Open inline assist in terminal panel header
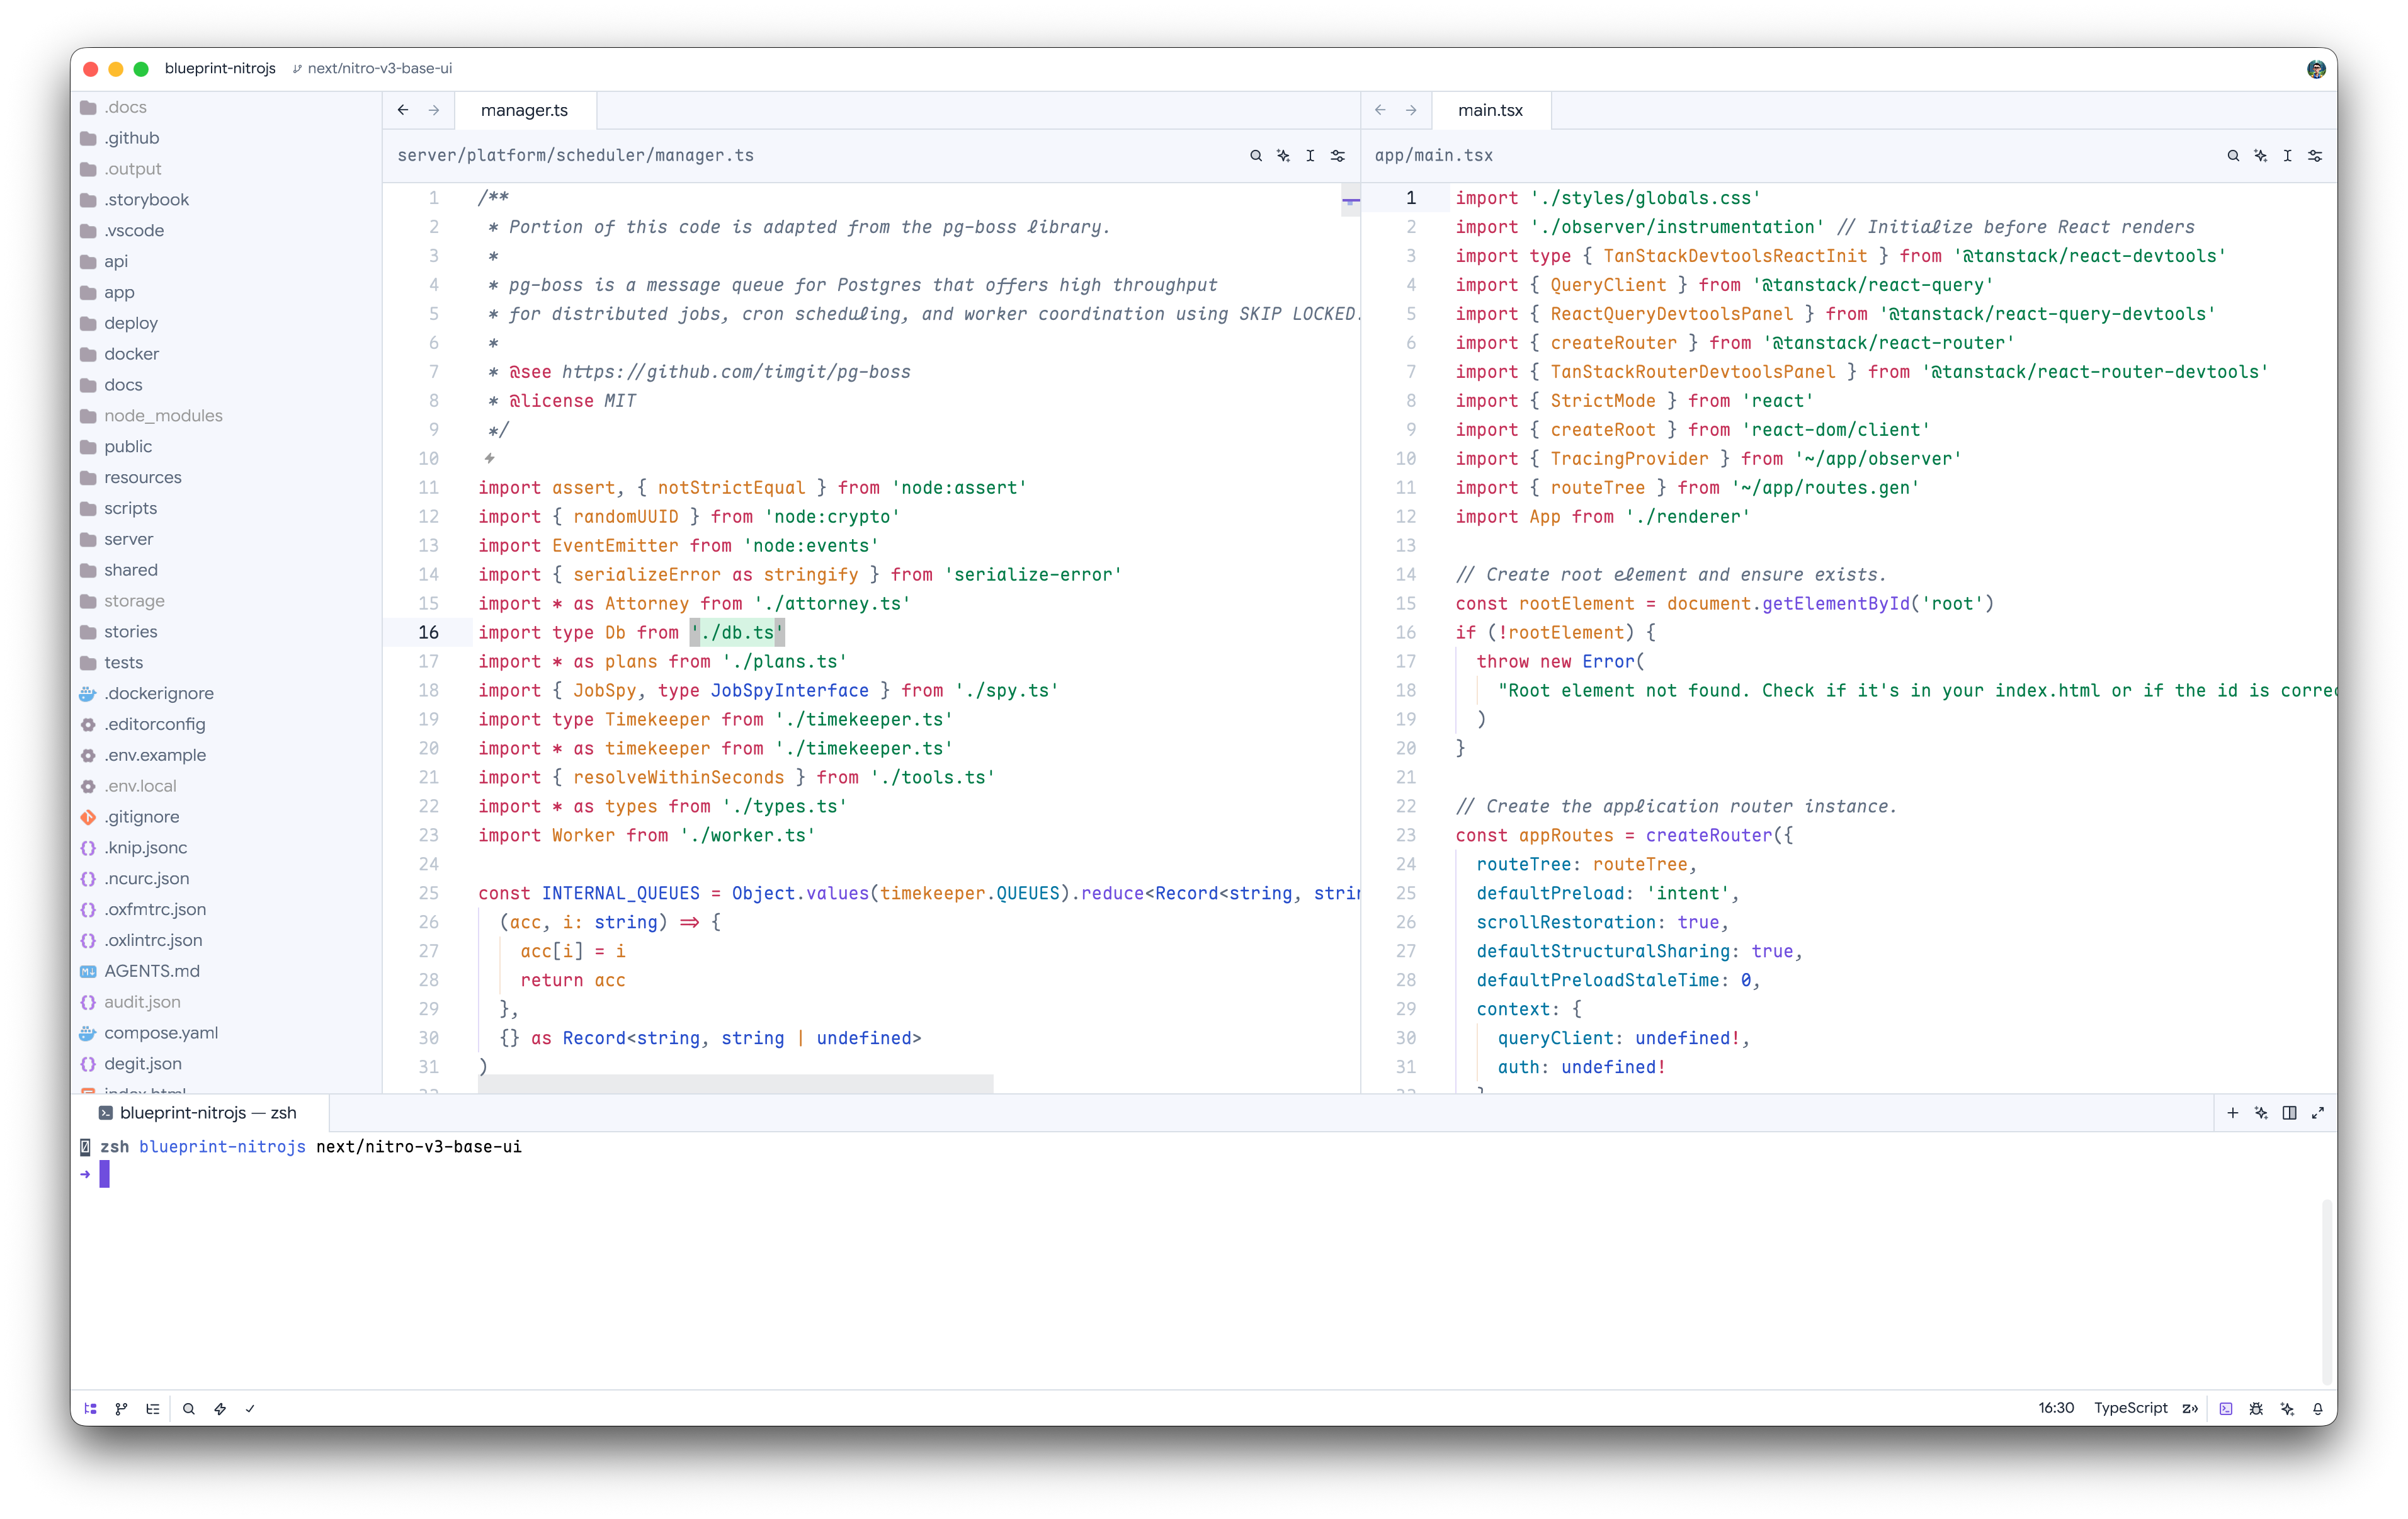The image size is (2408, 1519). [2261, 1113]
